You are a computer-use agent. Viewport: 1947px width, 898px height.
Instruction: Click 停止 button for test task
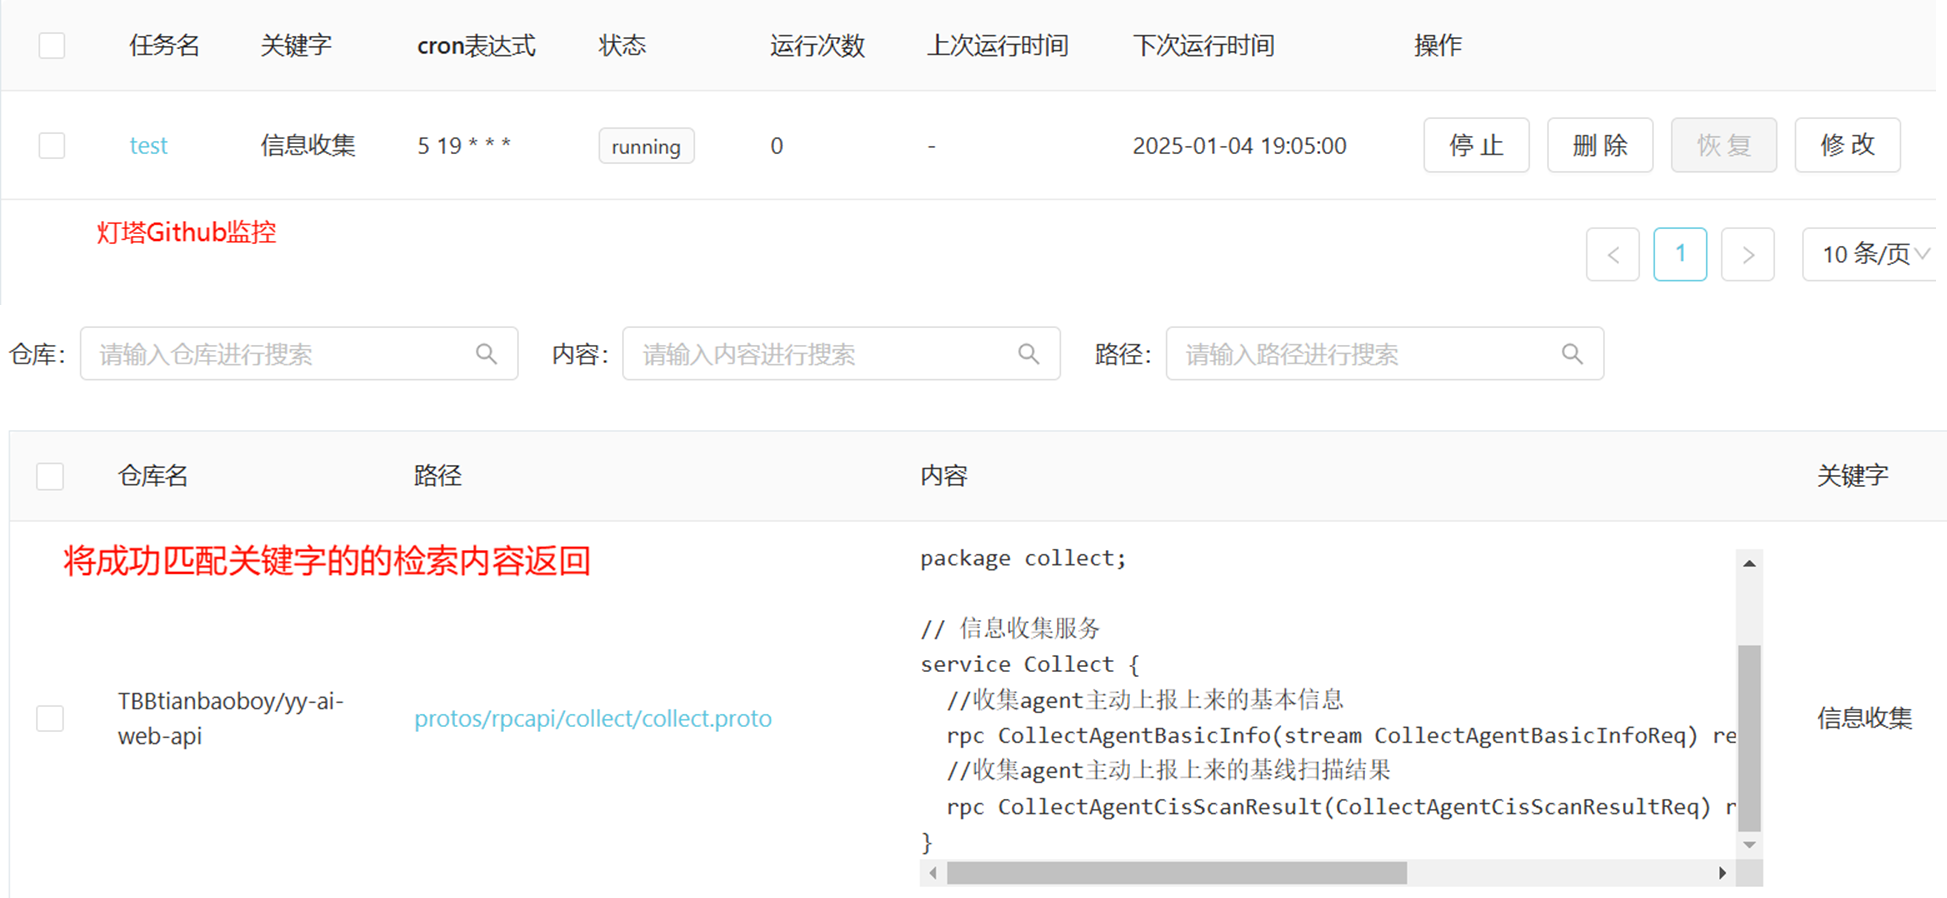click(x=1477, y=145)
